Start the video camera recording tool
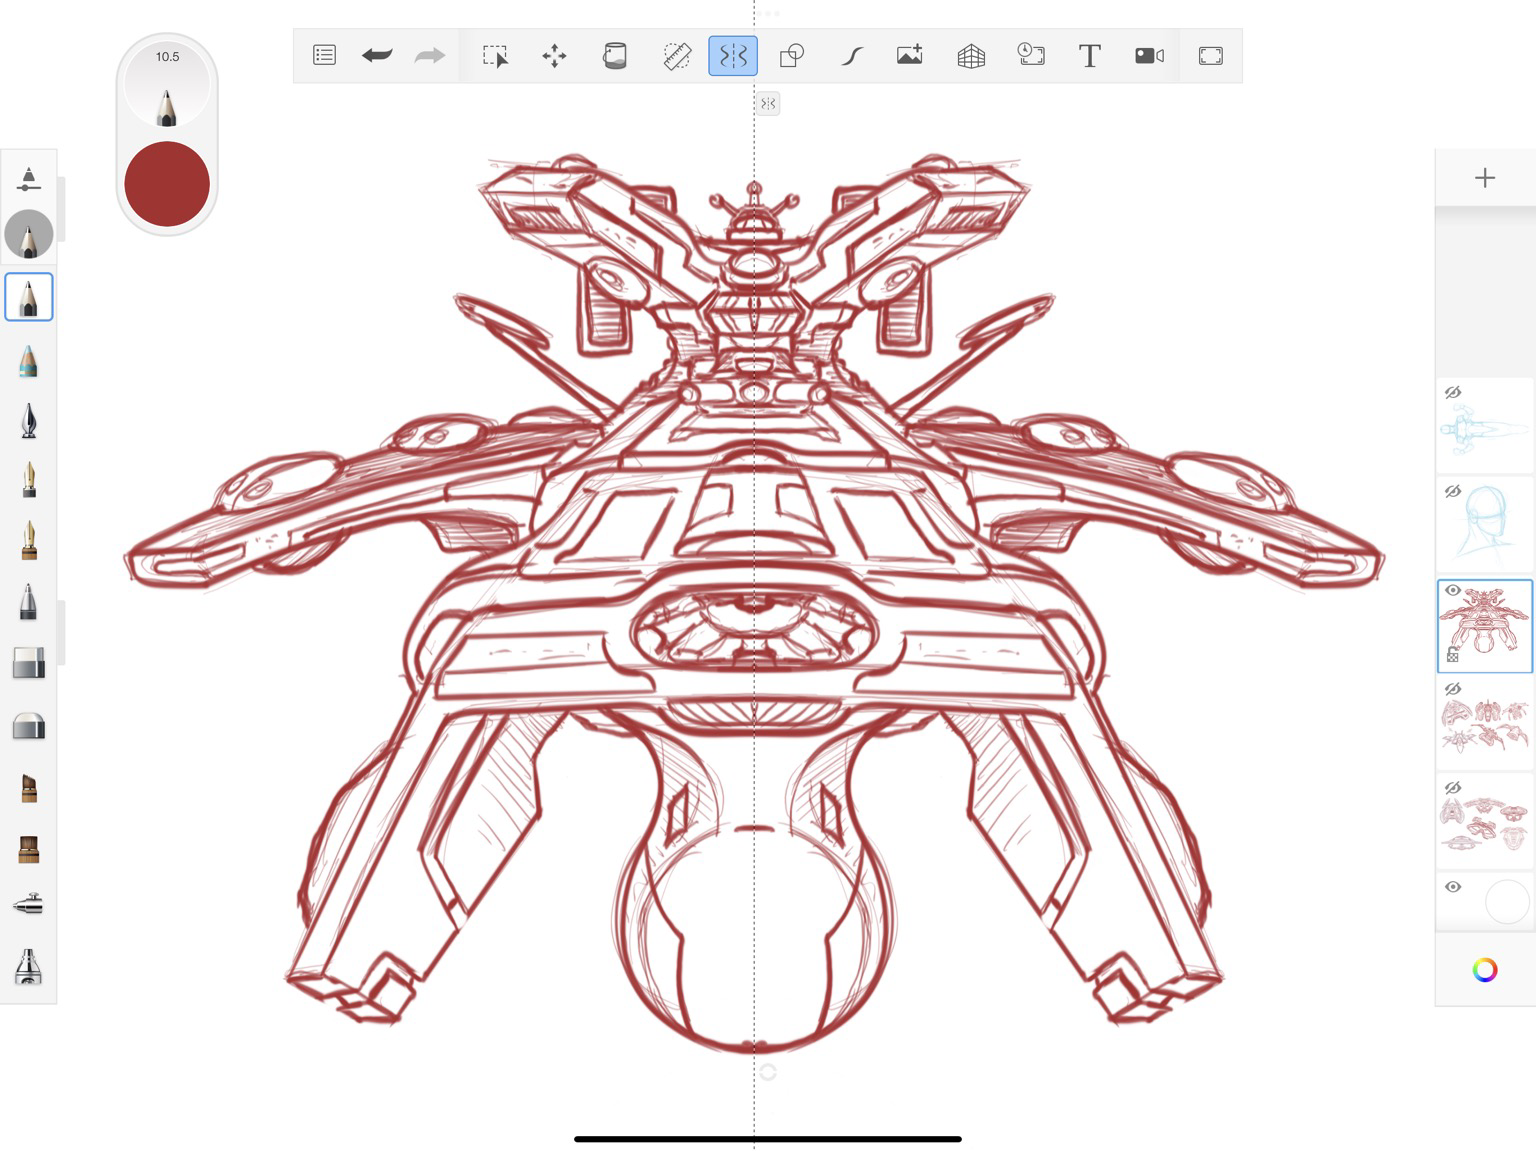 tap(1149, 56)
